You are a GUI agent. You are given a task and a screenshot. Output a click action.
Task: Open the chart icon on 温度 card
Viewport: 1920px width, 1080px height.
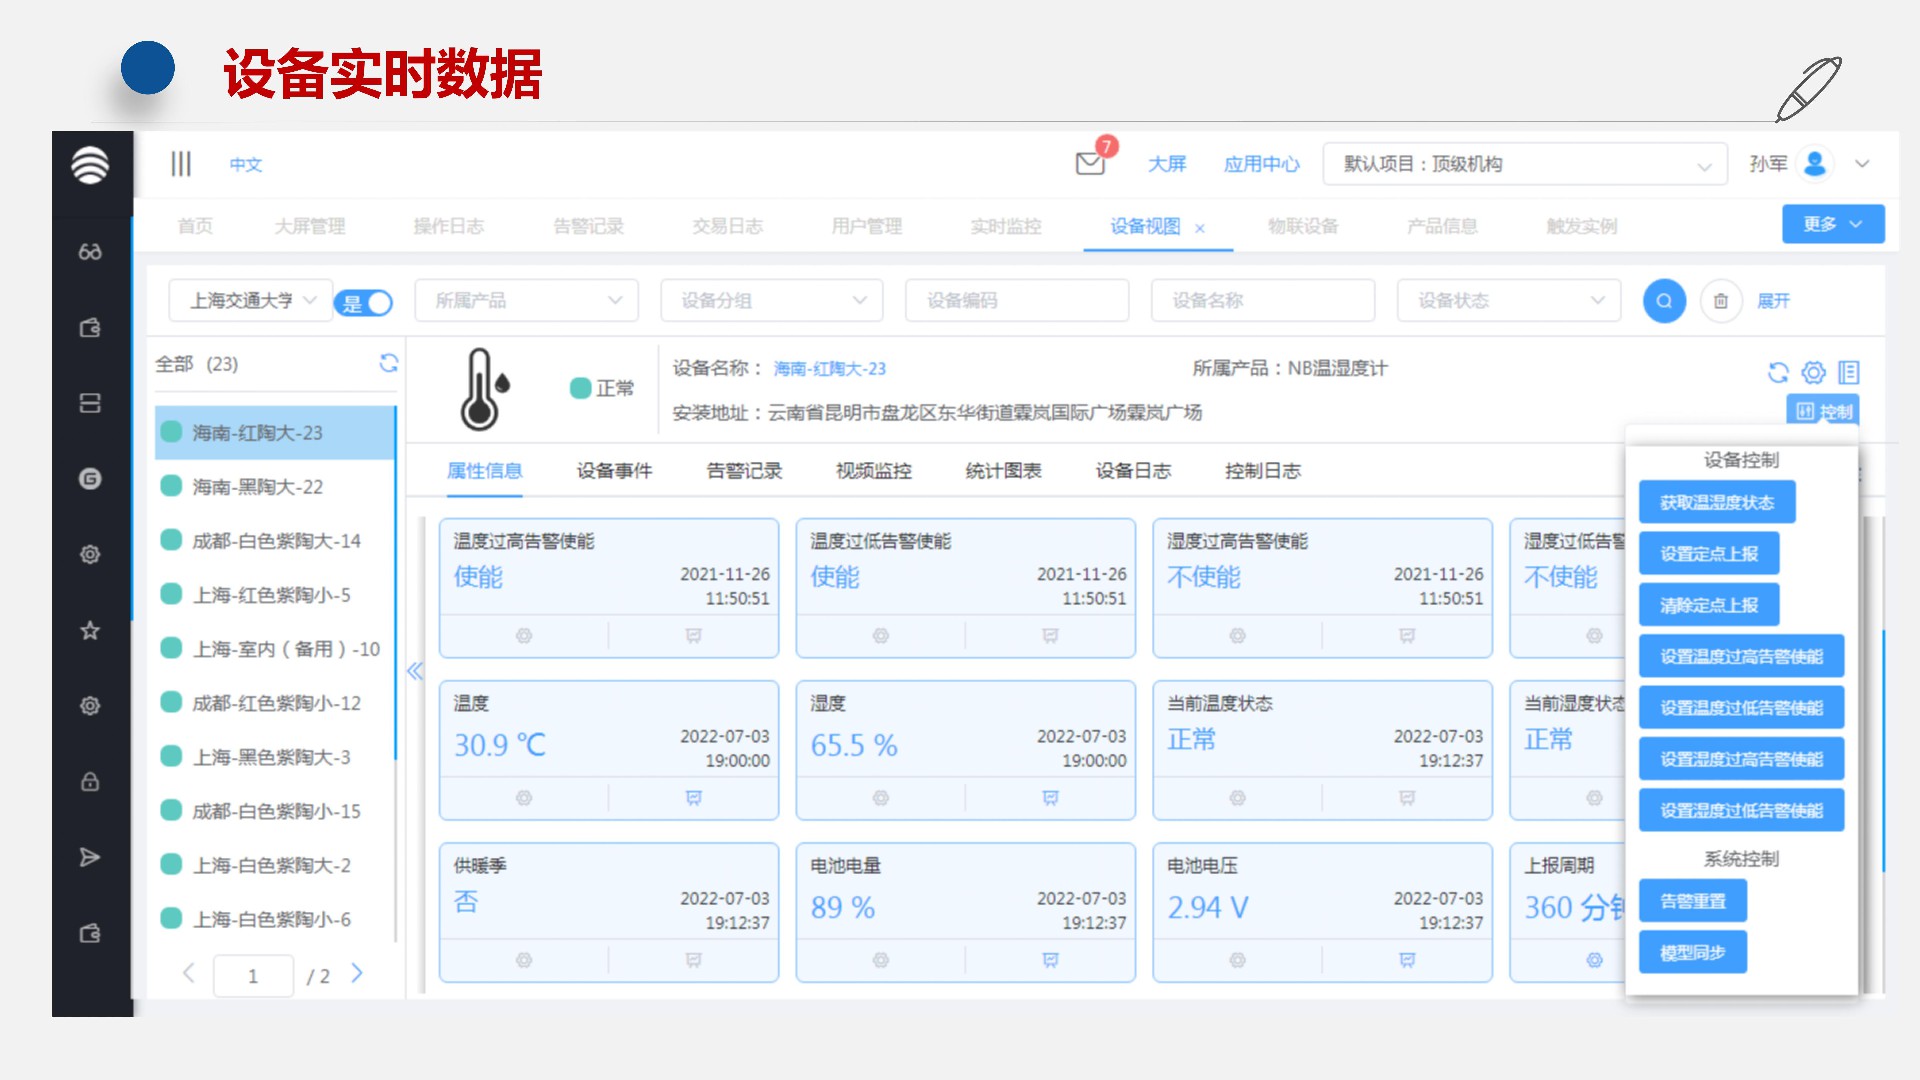tap(693, 798)
